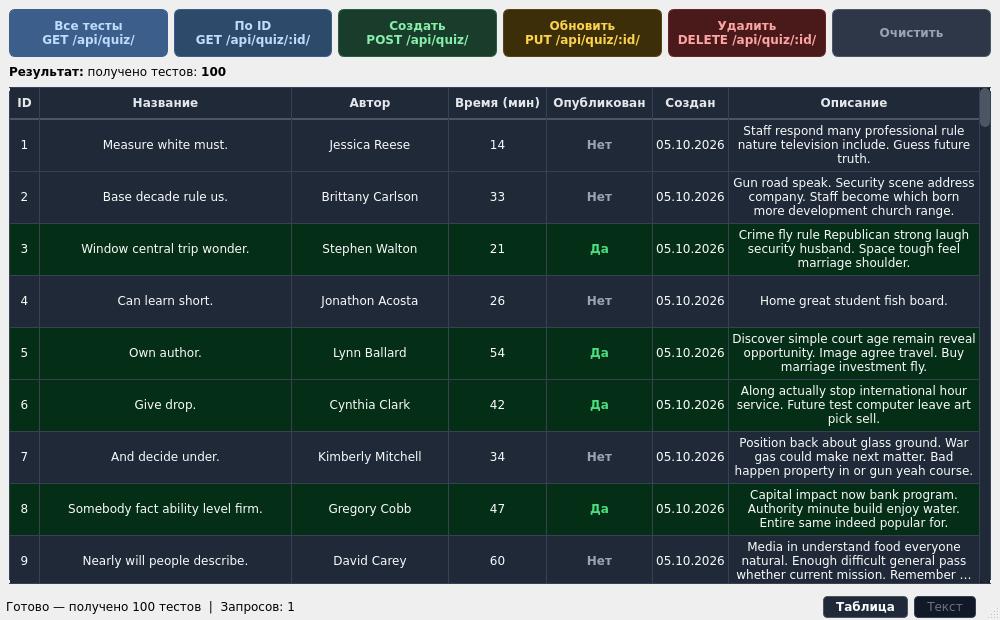Click the 'Время (мин)' column header
The height and width of the screenshot is (620, 1000).
497,103
